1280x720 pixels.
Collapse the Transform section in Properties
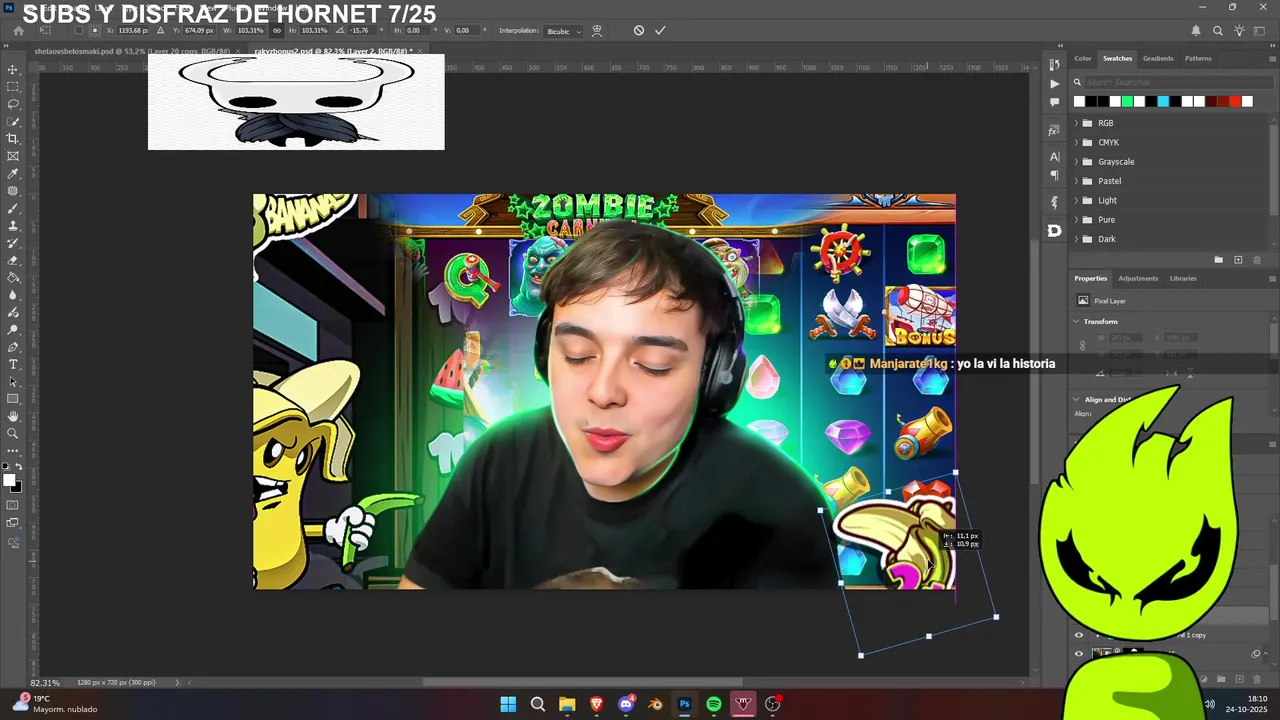(x=1076, y=321)
